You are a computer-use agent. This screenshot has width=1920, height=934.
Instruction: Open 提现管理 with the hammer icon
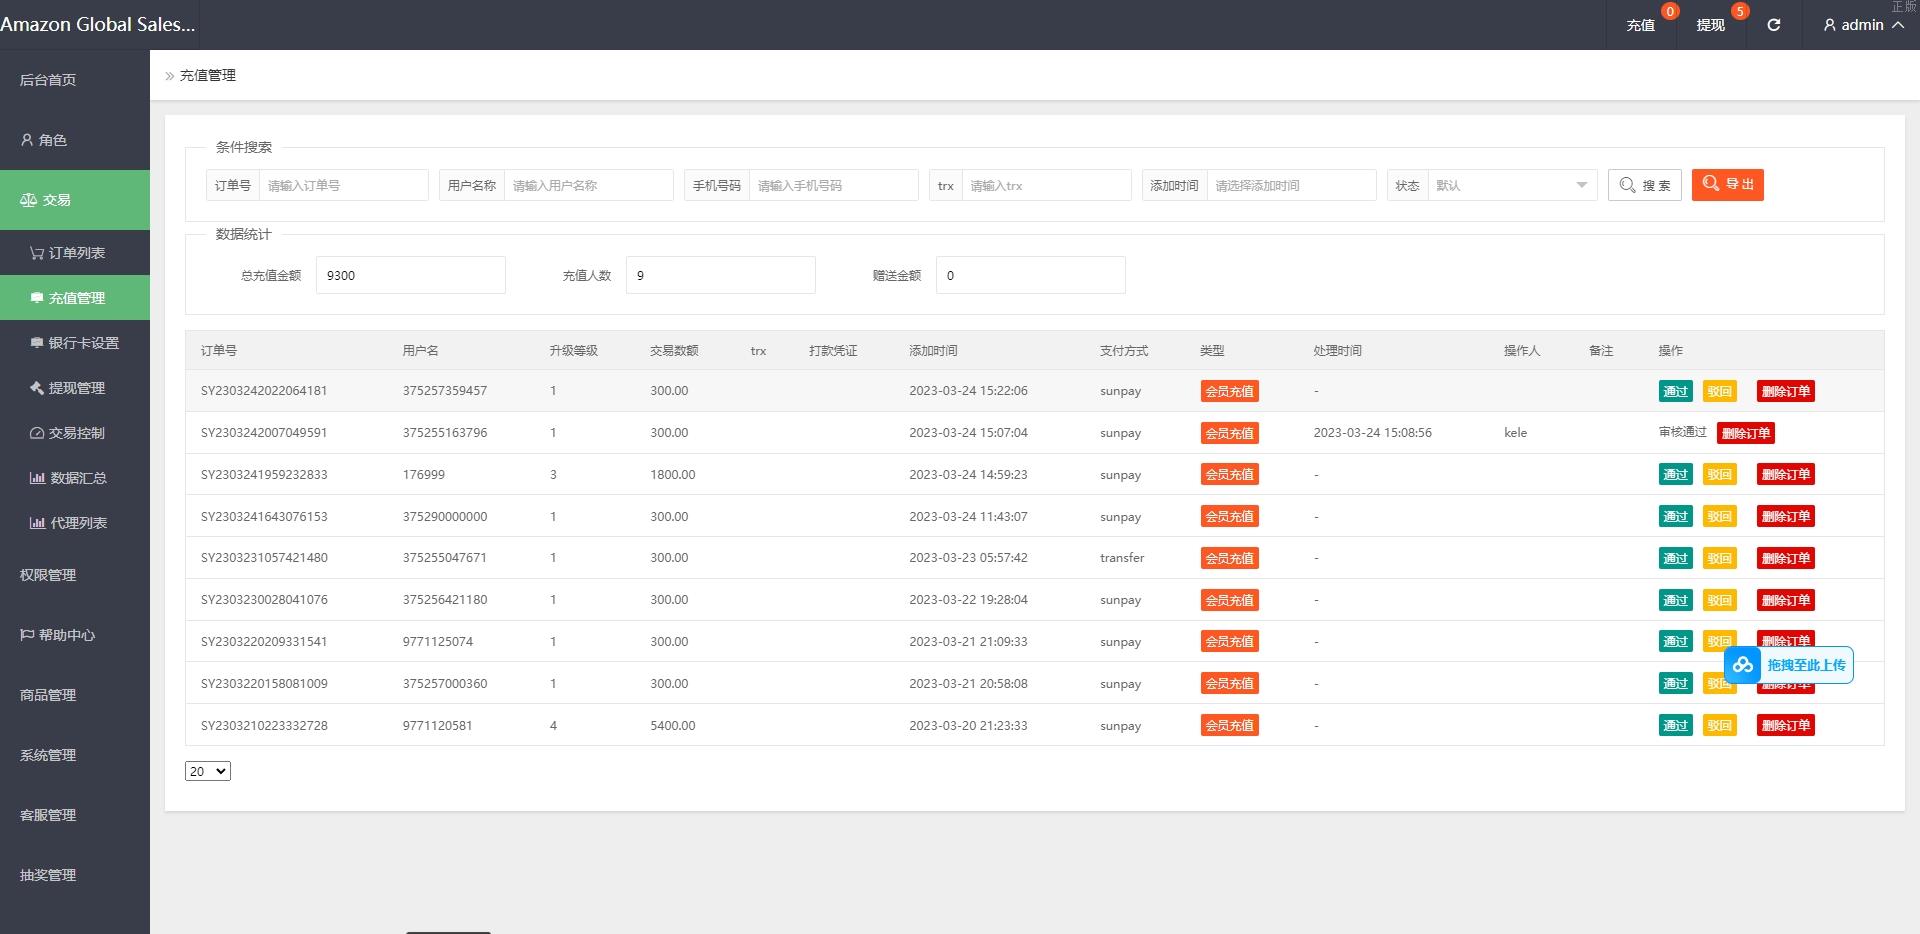68,388
